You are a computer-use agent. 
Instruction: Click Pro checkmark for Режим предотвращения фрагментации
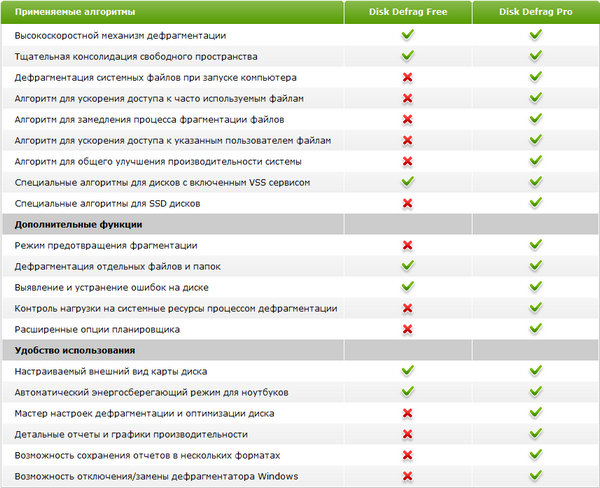(x=535, y=245)
